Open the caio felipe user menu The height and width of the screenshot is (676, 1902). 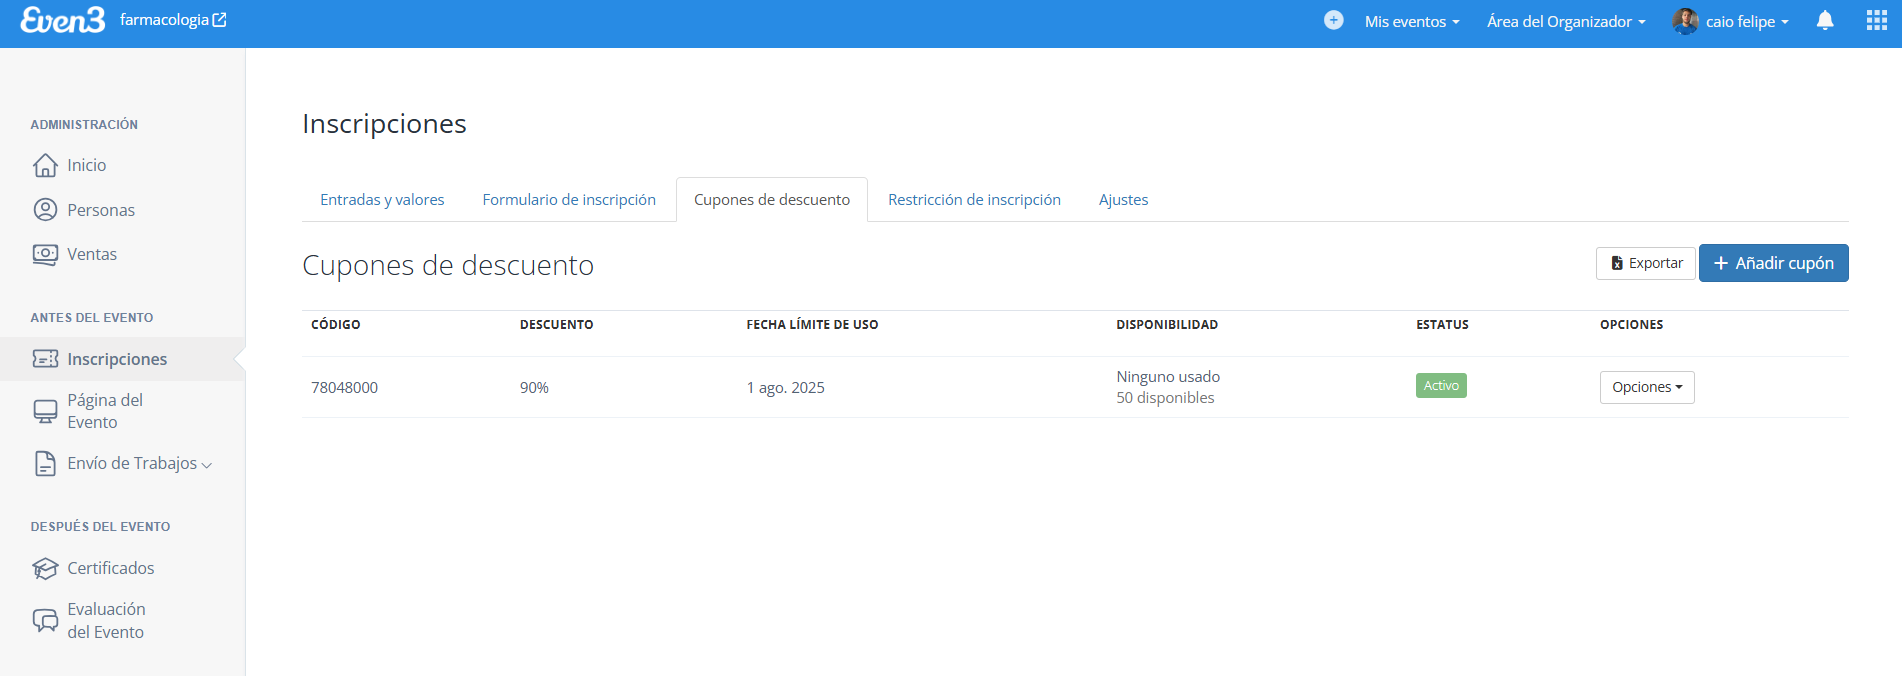tap(1731, 21)
